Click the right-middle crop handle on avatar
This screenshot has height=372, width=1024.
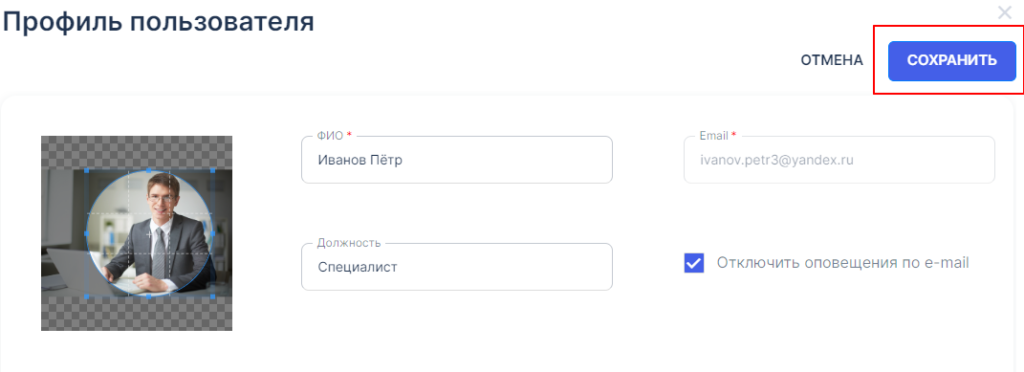click(x=212, y=233)
